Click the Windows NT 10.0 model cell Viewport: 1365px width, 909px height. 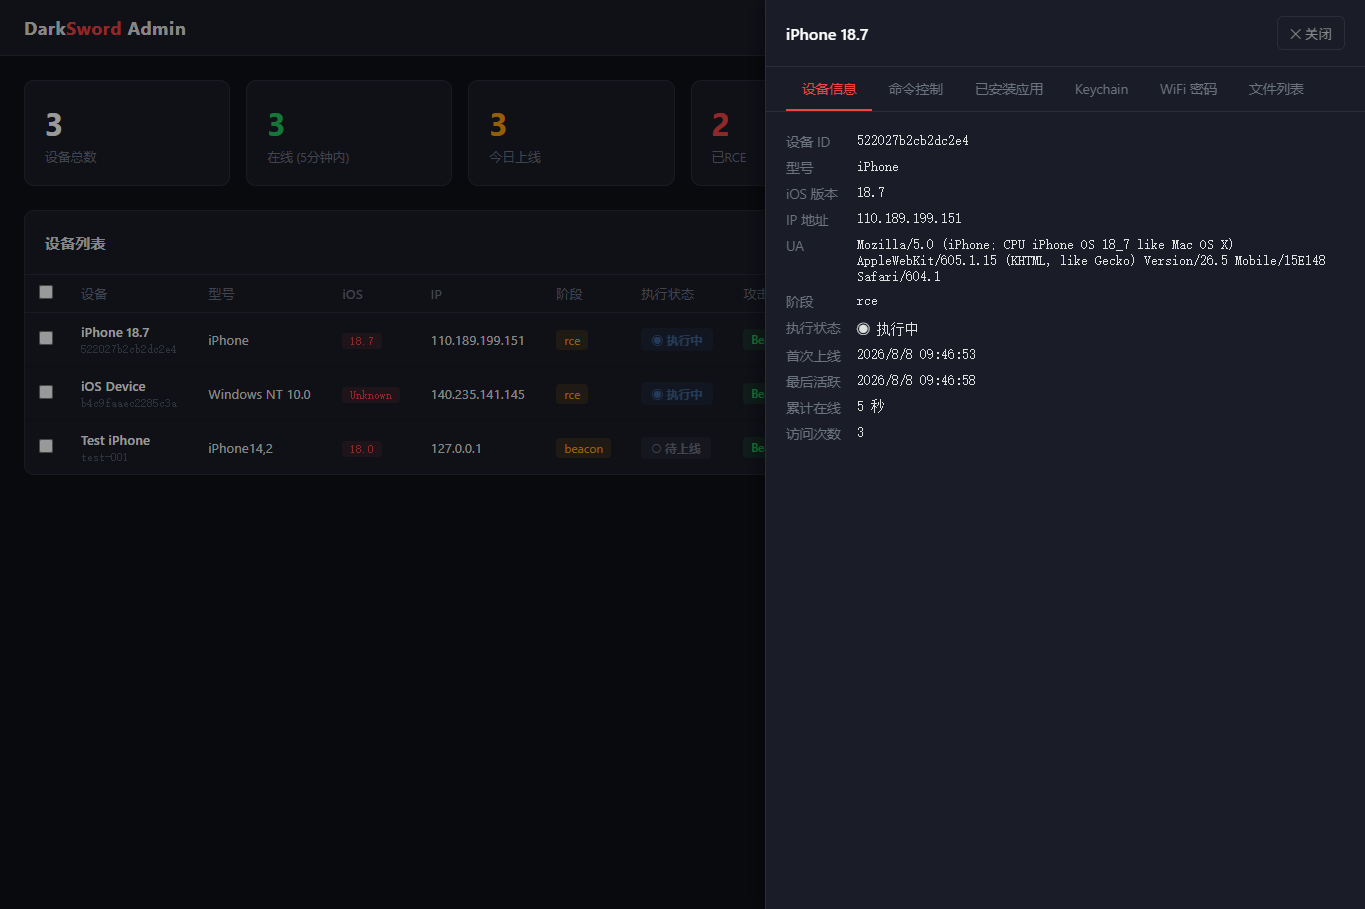tap(259, 394)
